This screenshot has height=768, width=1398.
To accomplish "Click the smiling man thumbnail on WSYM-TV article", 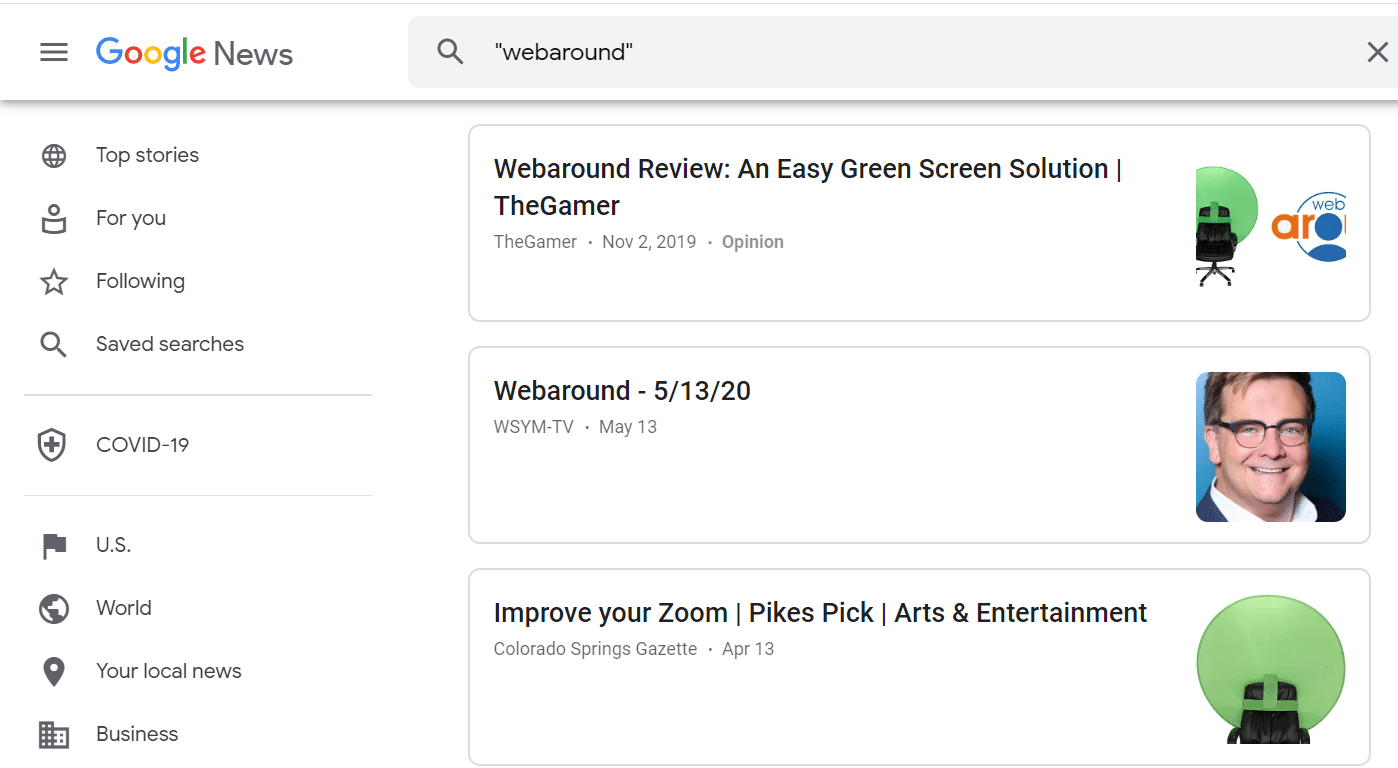I will pyautogui.click(x=1271, y=447).
